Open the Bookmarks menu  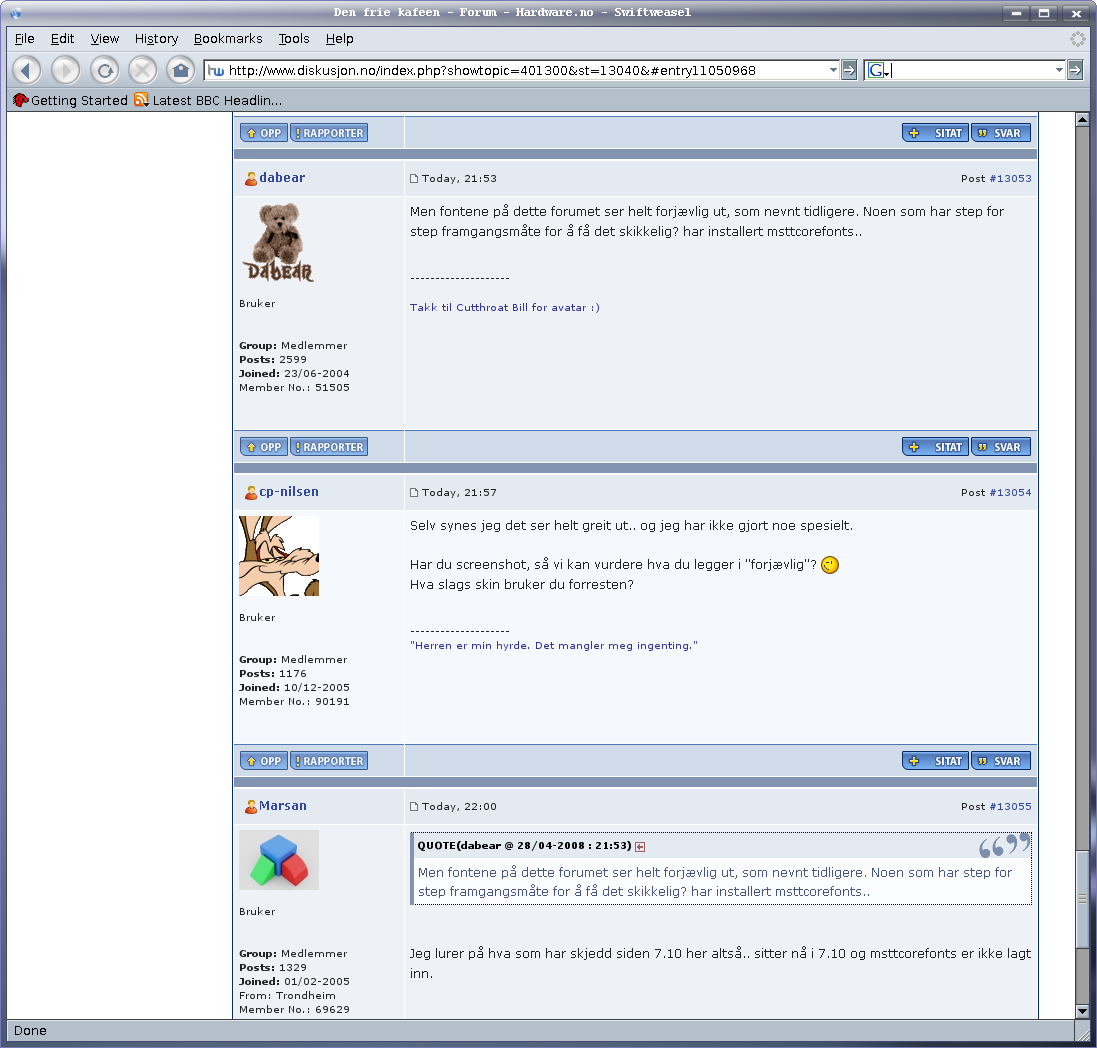pos(228,38)
